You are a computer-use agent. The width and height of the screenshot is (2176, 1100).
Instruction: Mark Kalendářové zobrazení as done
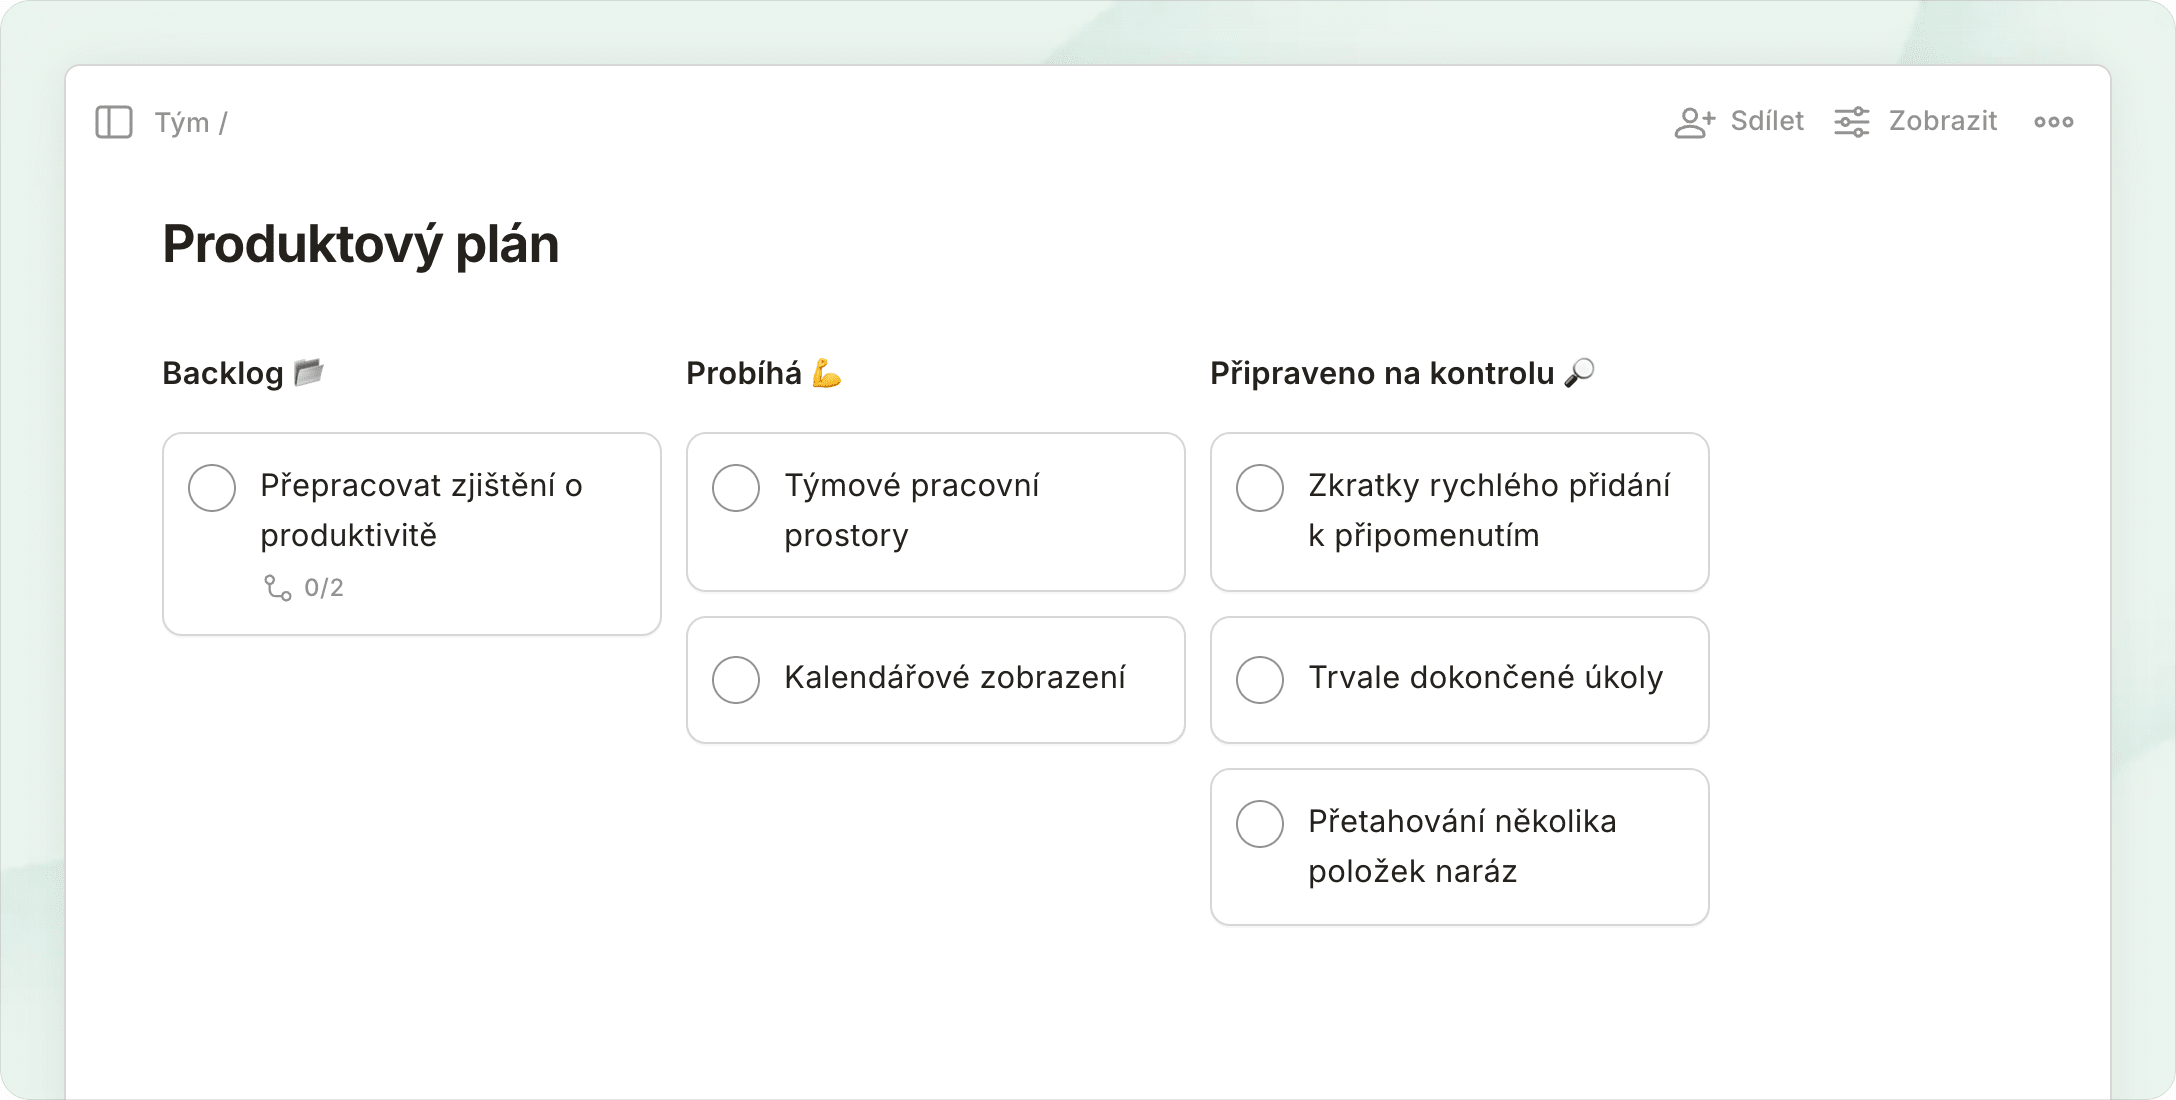[736, 680]
